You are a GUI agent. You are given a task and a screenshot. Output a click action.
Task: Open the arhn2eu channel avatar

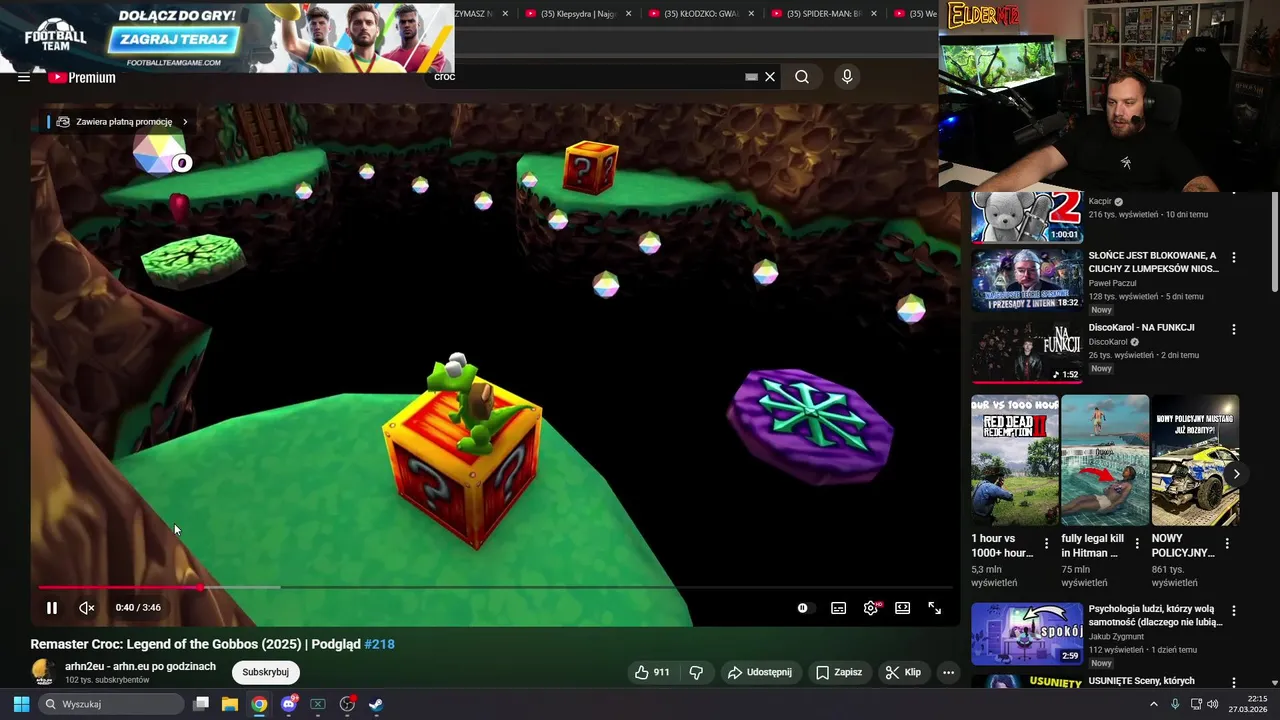[x=43, y=672]
